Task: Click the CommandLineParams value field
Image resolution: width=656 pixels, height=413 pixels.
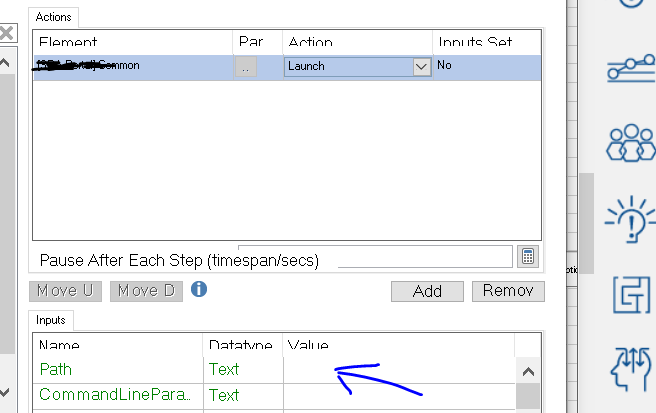Action: tap(399, 395)
